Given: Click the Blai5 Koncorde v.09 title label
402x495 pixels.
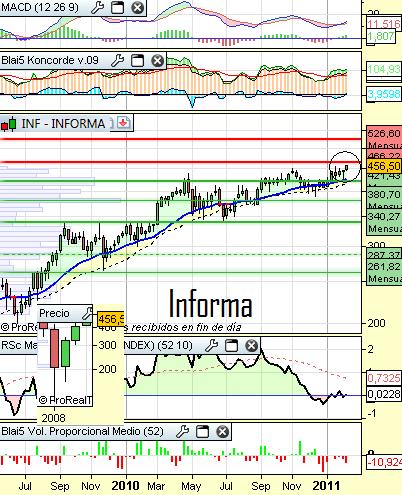Looking at the screenshot, I should tap(50, 60).
